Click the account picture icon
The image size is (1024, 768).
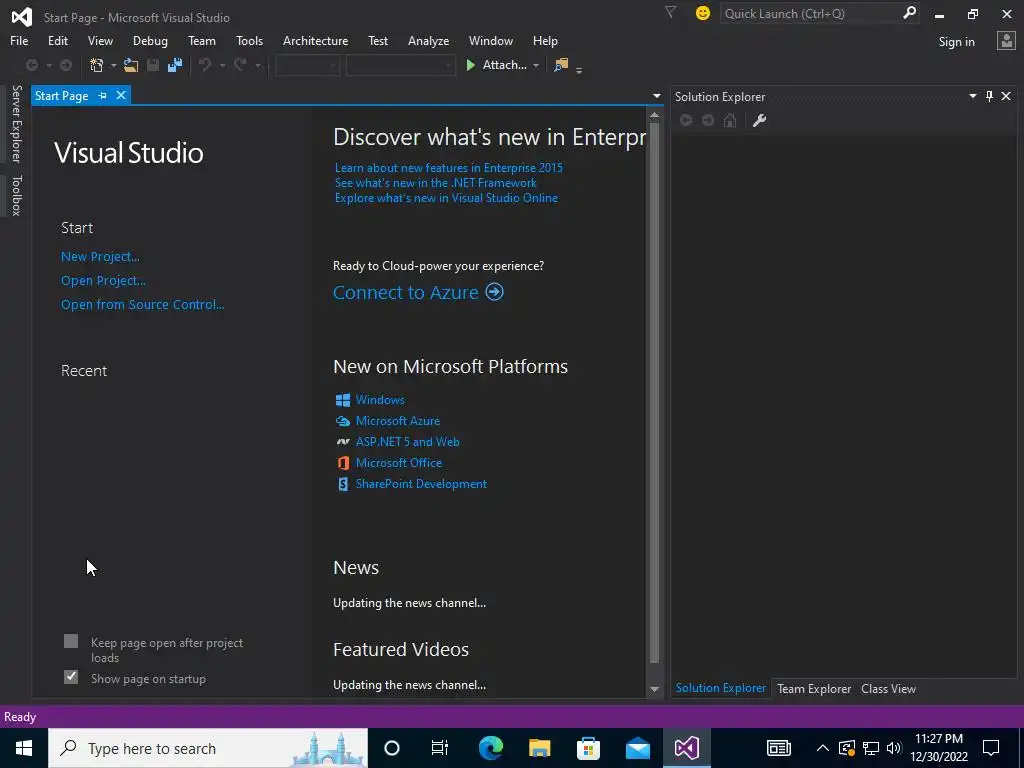pyautogui.click(x=1006, y=41)
